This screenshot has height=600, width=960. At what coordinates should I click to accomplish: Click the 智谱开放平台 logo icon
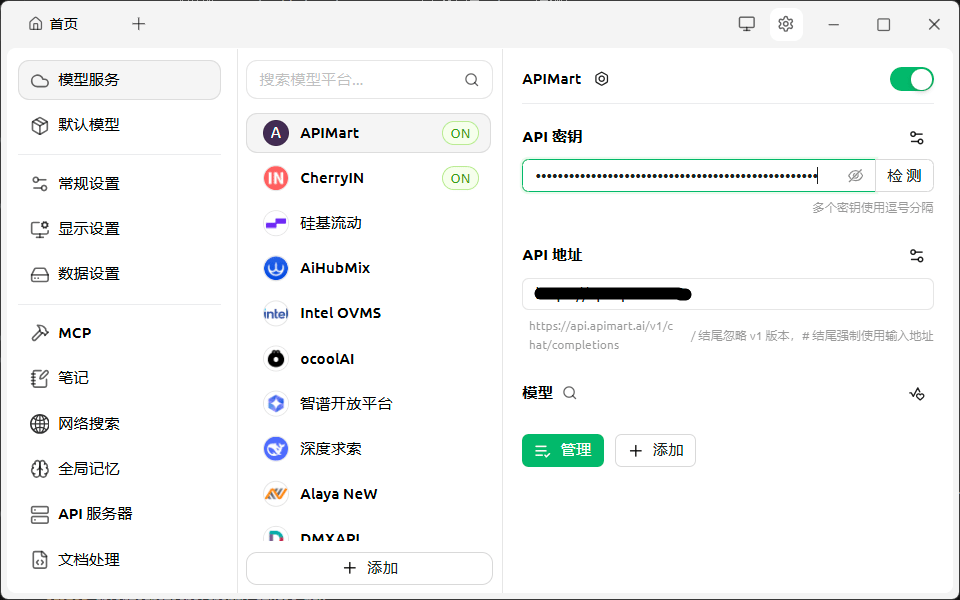[x=276, y=403]
